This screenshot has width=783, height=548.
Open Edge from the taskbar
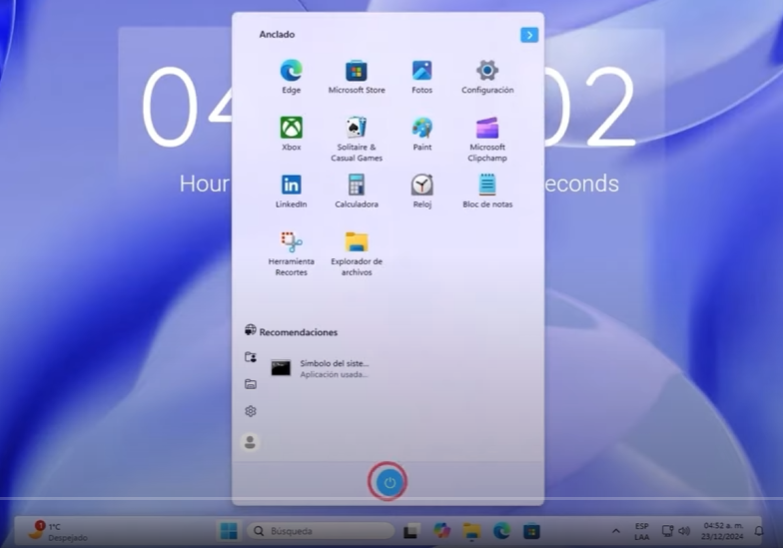click(502, 531)
